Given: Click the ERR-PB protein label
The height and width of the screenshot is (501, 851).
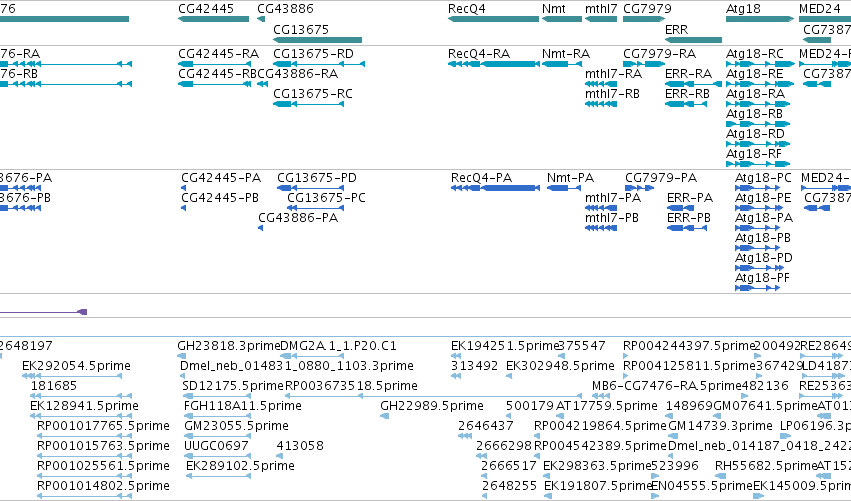Looking at the screenshot, I should [x=689, y=218].
